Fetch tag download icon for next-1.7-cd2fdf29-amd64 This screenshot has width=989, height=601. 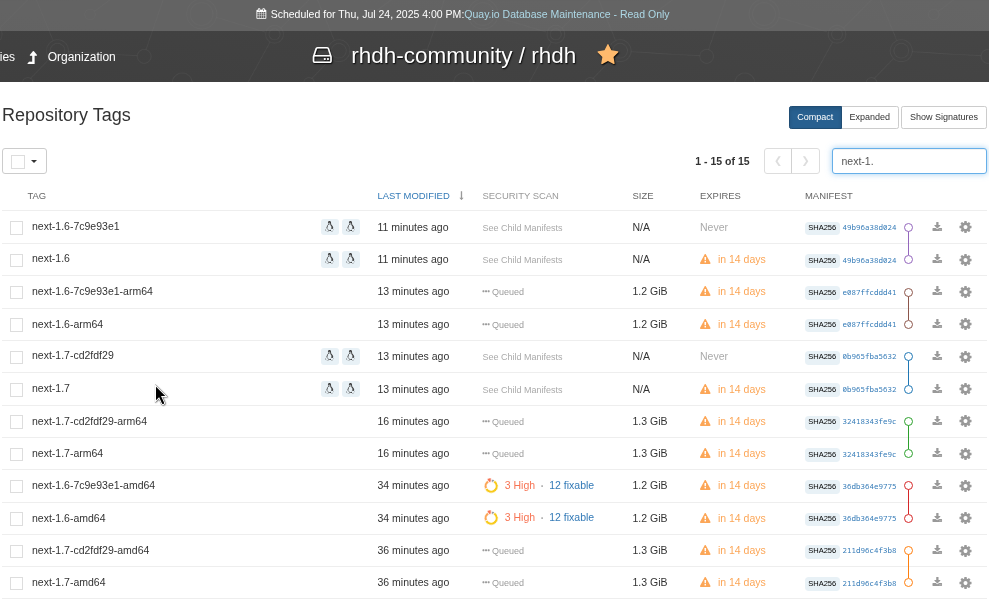(x=937, y=550)
